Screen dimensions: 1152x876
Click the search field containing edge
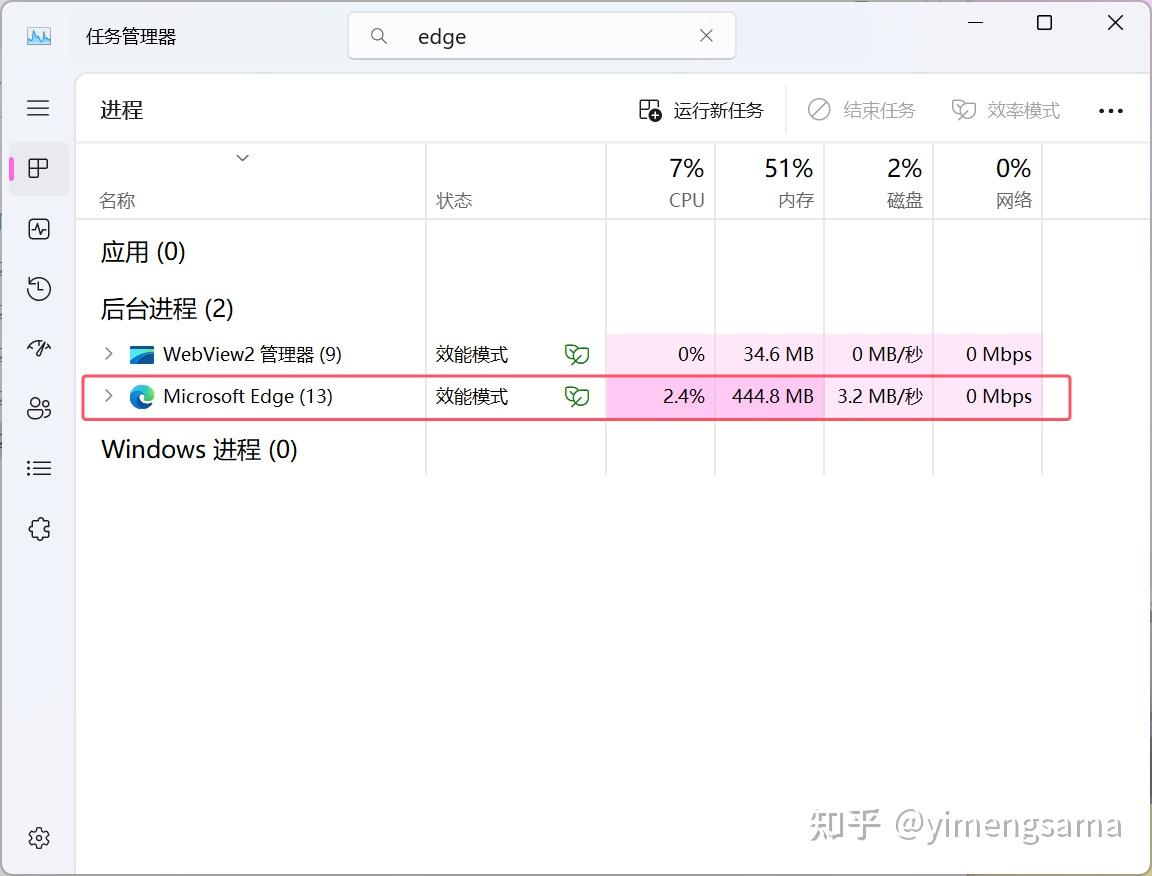(541, 35)
